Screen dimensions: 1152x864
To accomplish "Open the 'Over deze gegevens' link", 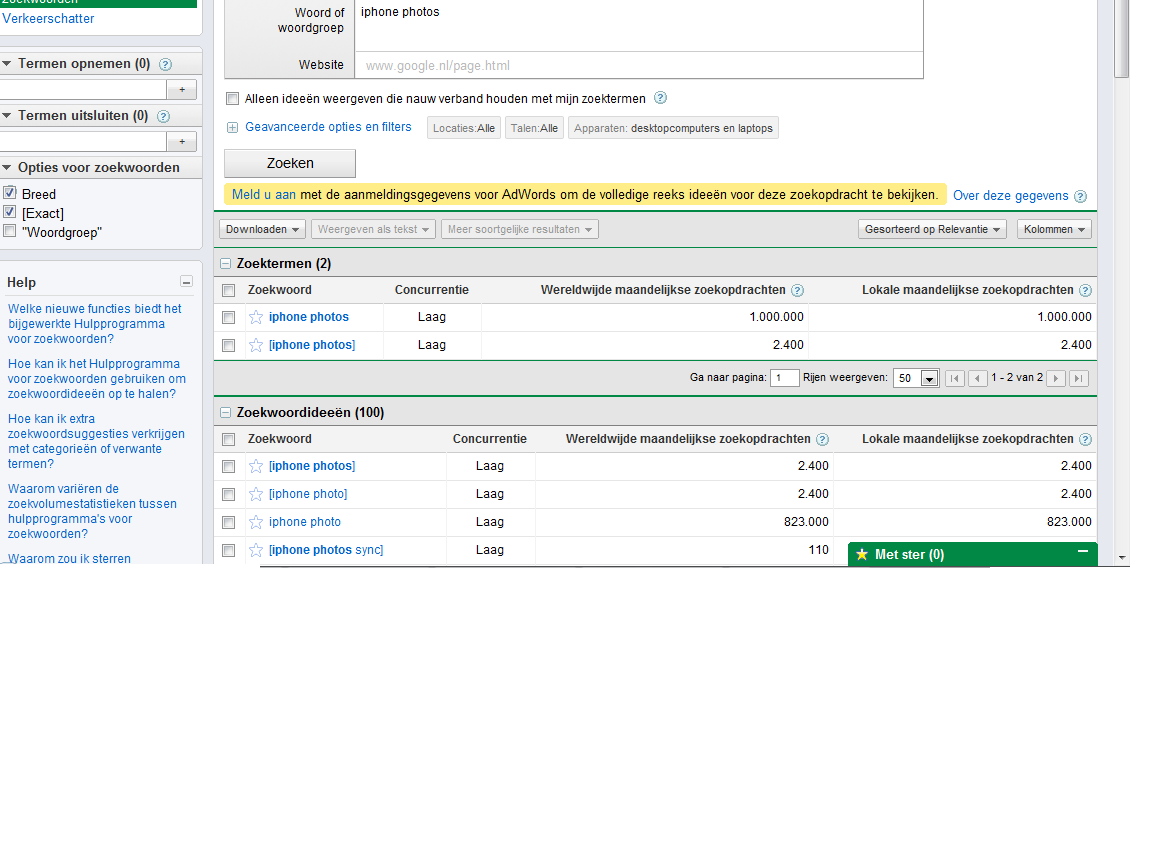I will pyautogui.click(x=1010, y=195).
